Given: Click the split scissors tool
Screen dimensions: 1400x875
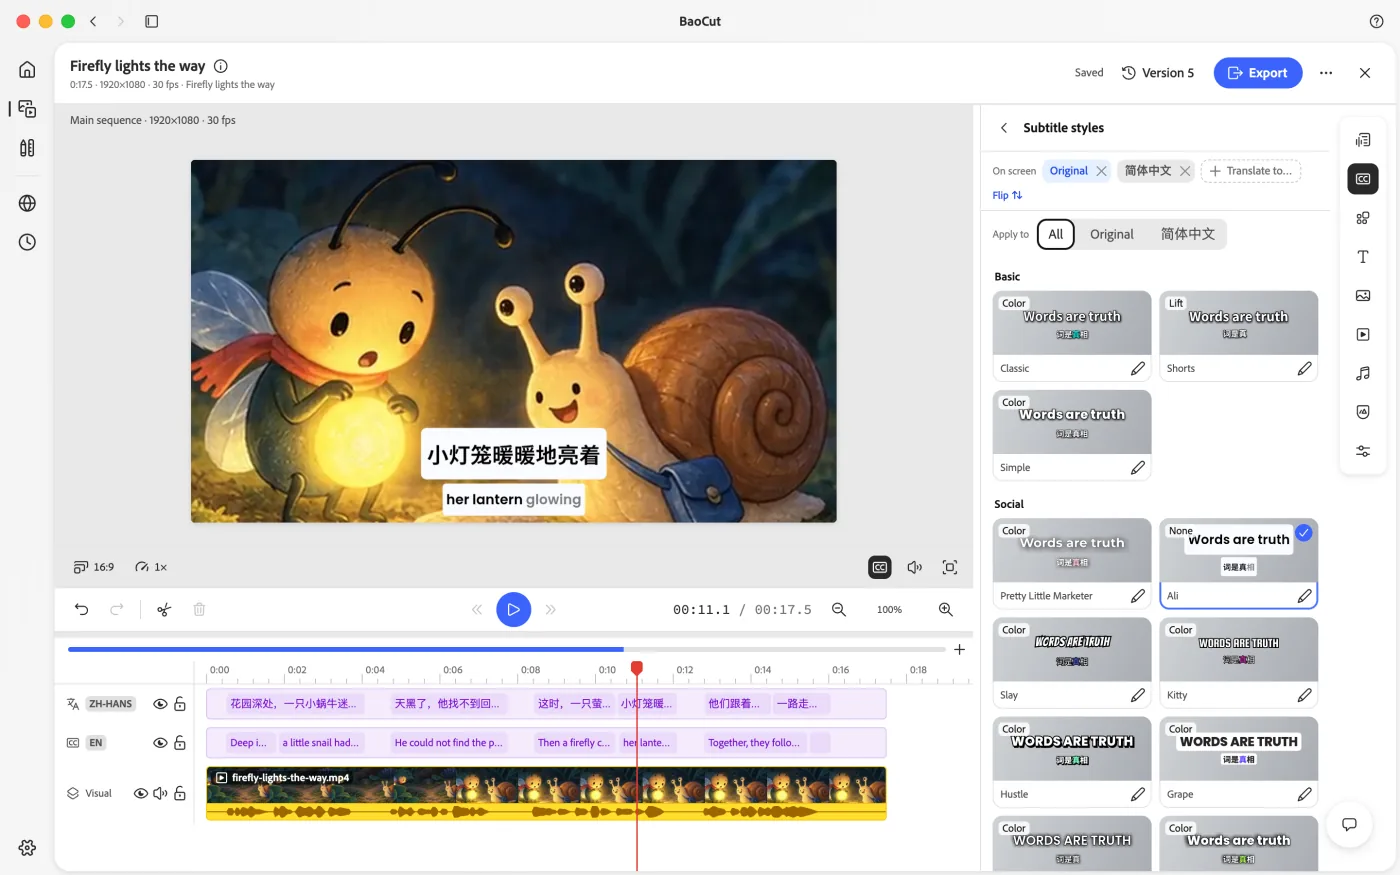Looking at the screenshot, I should click(164, 609).
